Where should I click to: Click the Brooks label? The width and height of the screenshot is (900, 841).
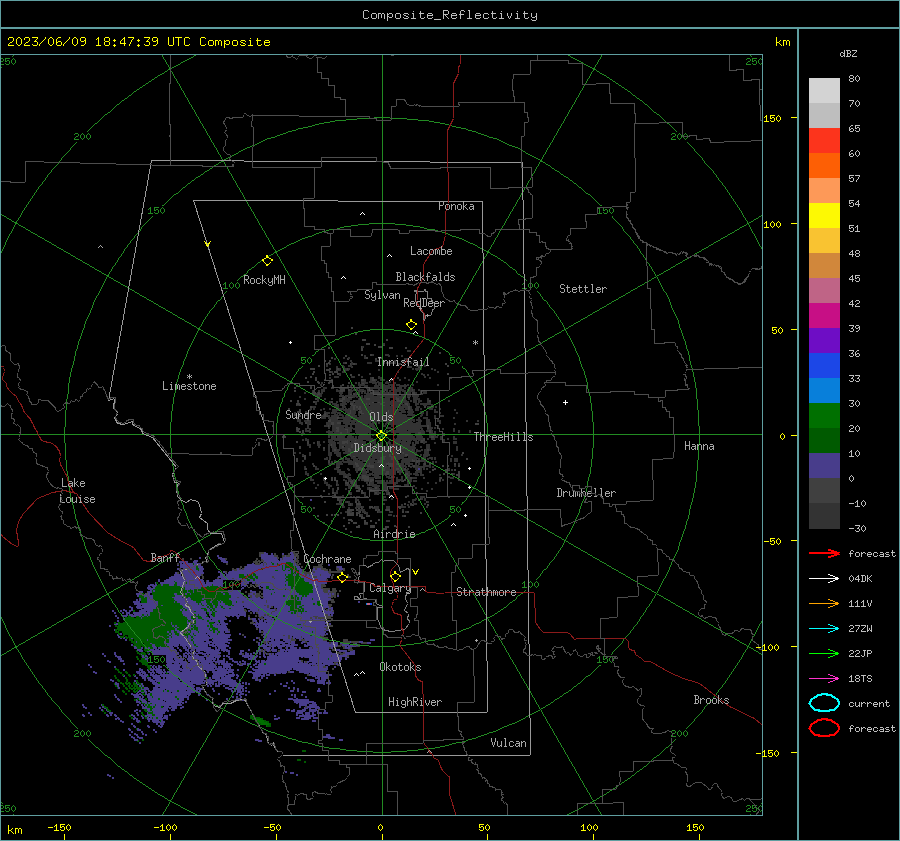coord(711,700)
